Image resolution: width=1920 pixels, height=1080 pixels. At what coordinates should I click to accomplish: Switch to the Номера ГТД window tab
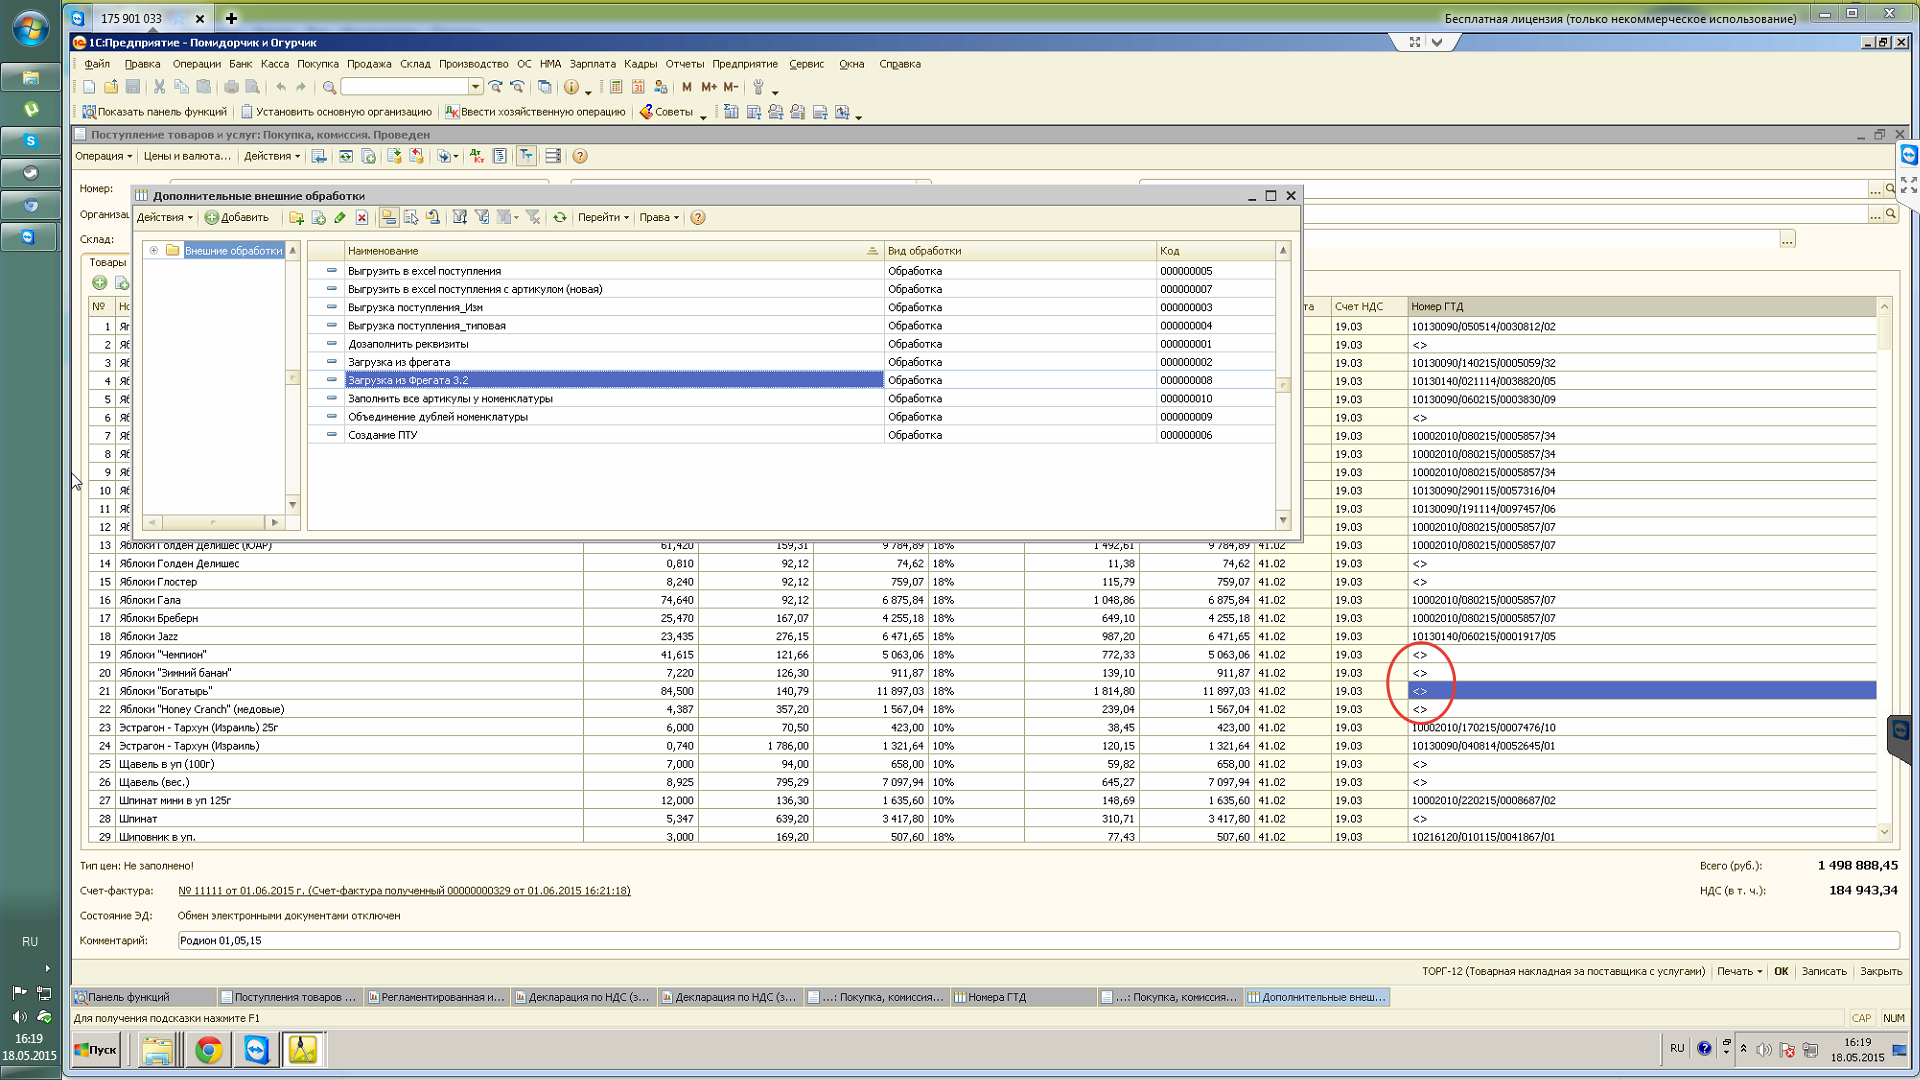click(996, 997)
